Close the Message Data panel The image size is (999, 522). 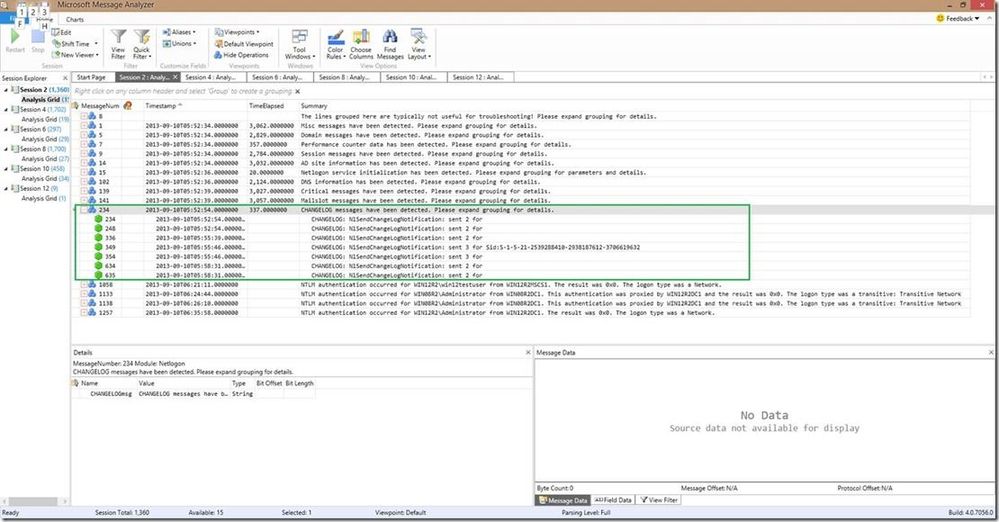991,352
